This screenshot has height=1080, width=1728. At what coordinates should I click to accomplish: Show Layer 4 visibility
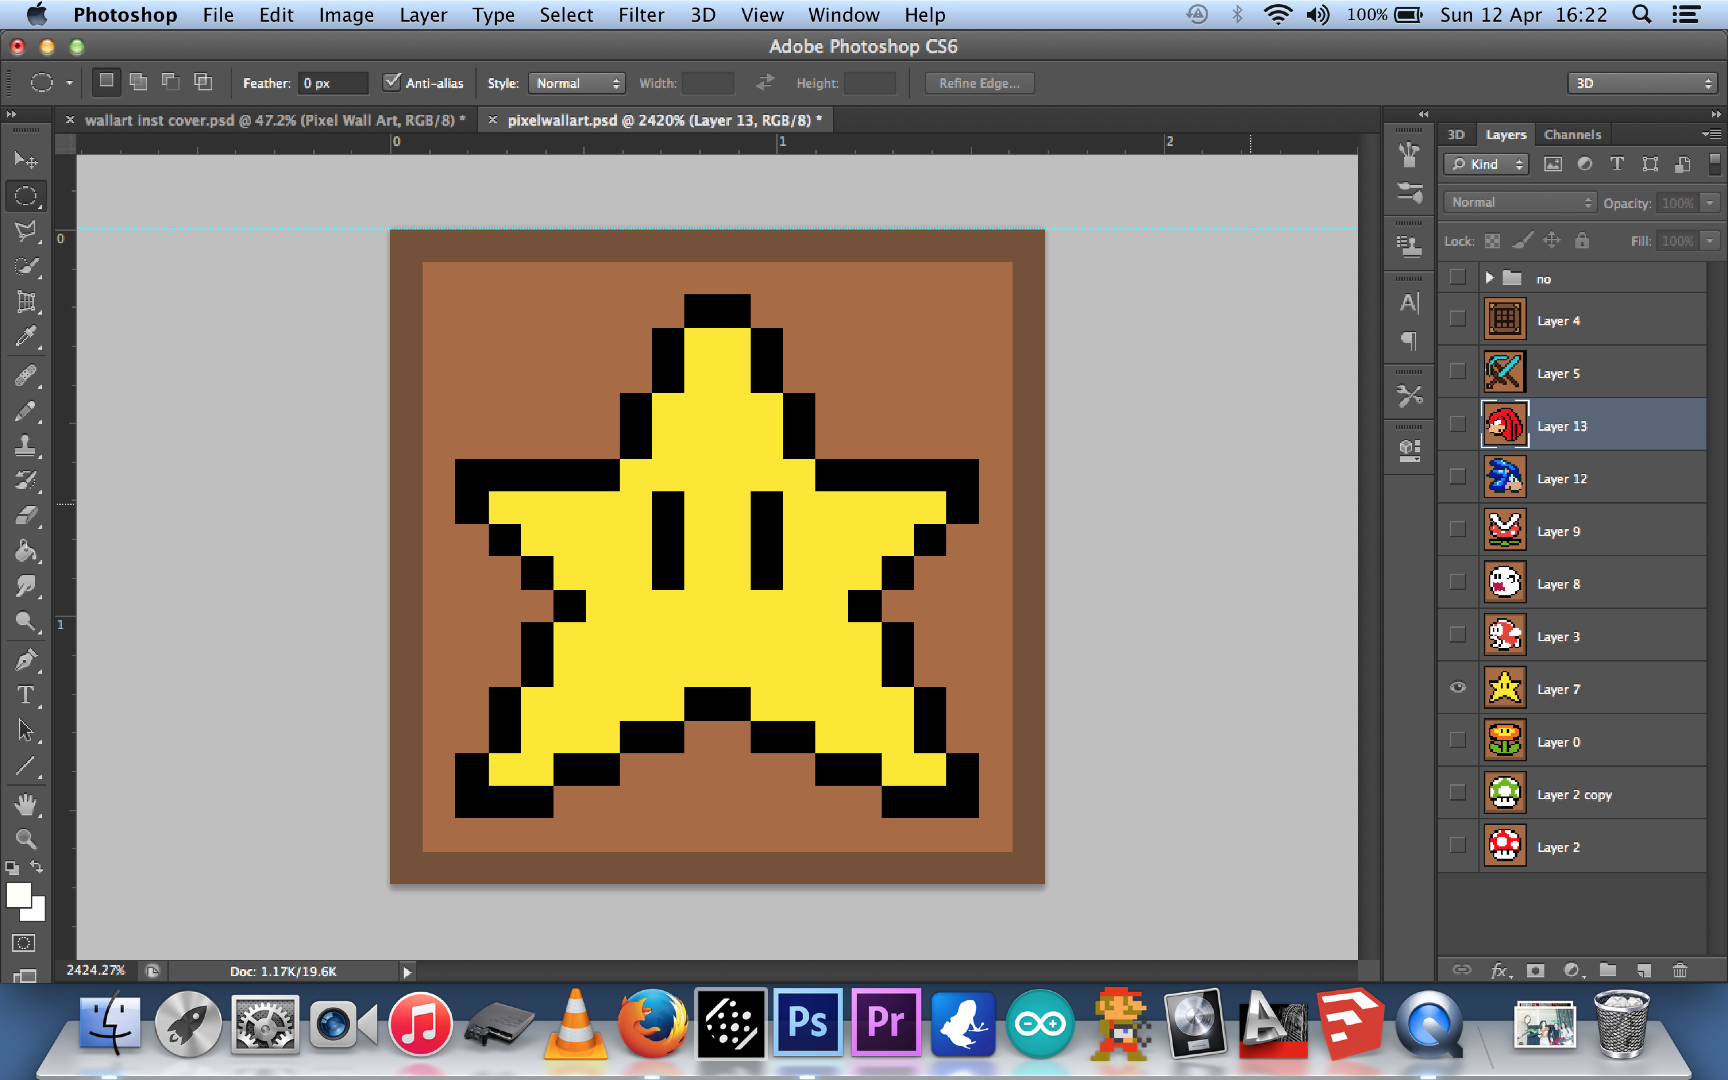[x=1458, y=319]
